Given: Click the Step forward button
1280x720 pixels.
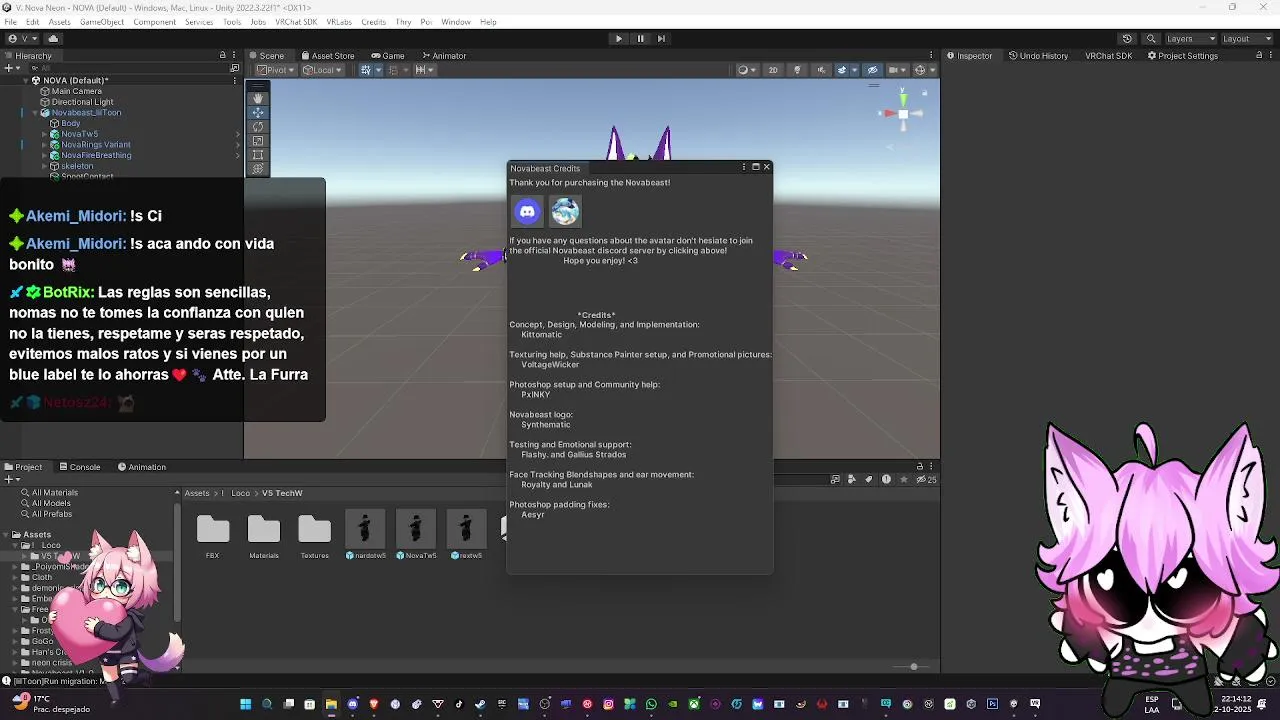Looking at the screenshot, I should pos(661,38).
